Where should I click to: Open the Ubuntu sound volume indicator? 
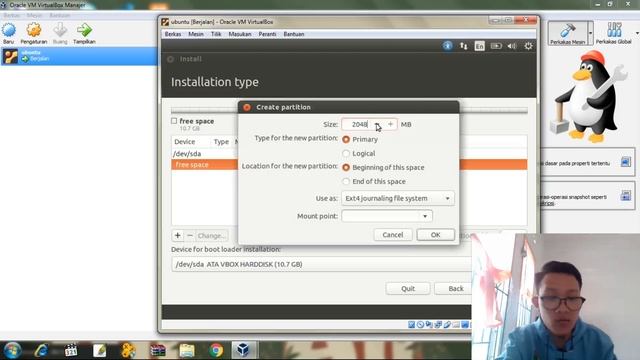(512, 46)
